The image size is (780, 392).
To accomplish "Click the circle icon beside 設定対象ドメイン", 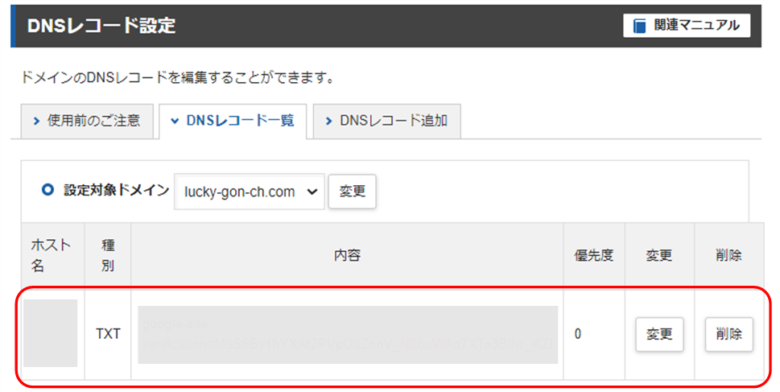I will (48, 190).
